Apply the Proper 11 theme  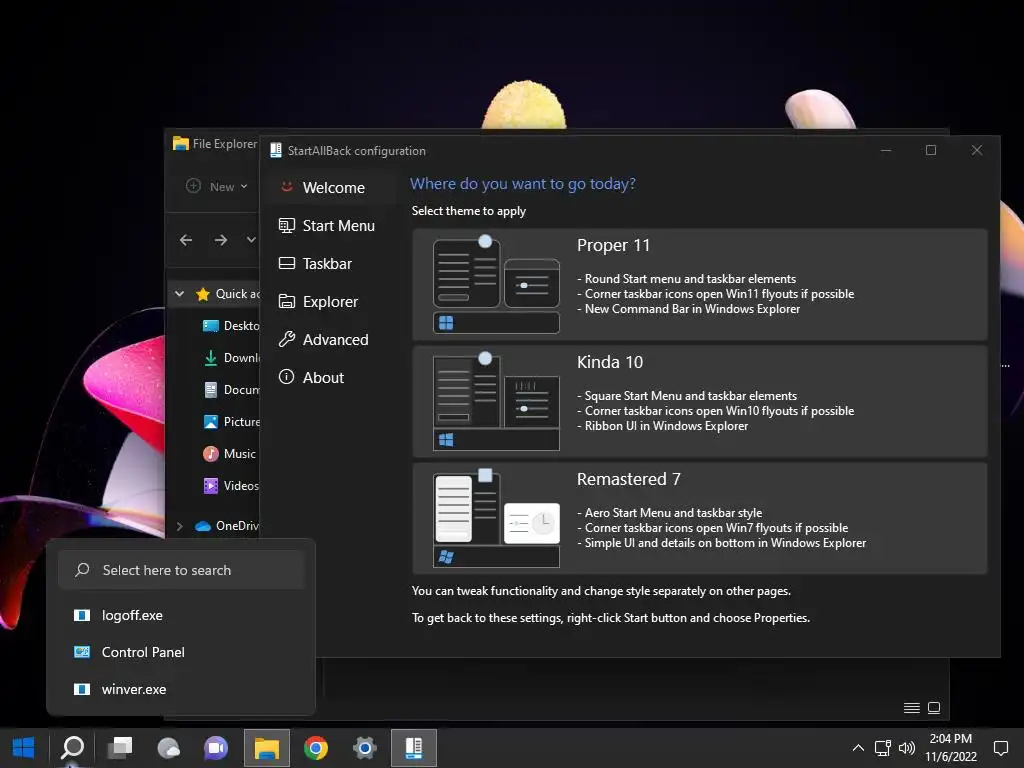[x=699, y=284]
